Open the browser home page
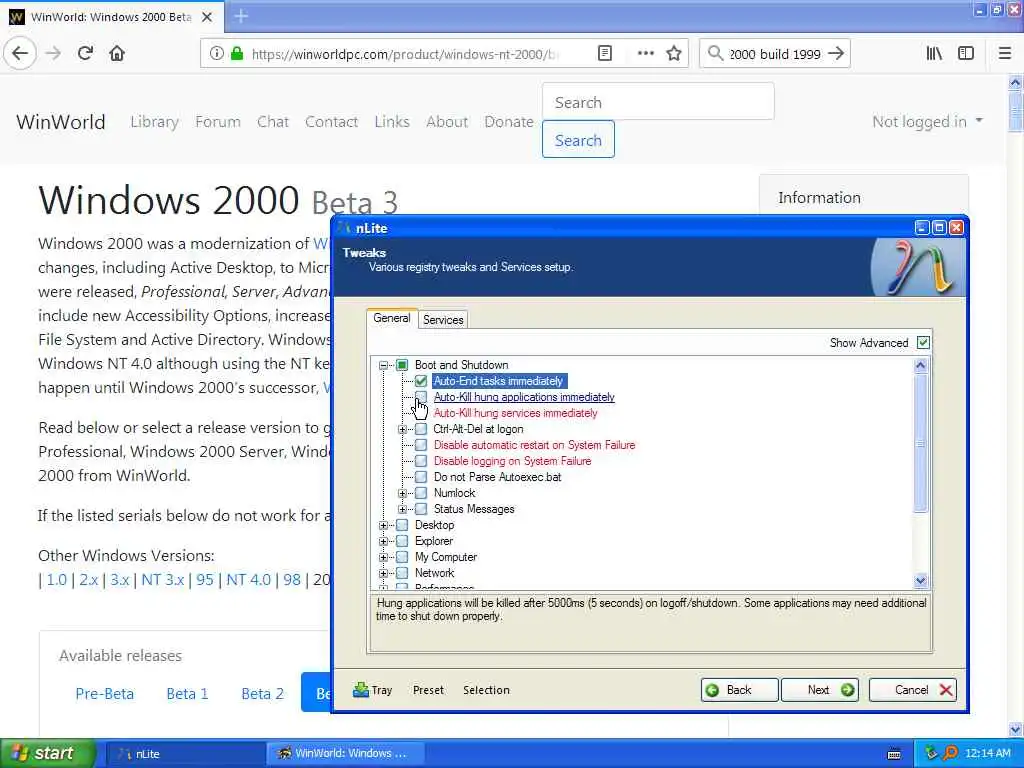Viewport: 1024px width, 768px height. coord(117,54)
